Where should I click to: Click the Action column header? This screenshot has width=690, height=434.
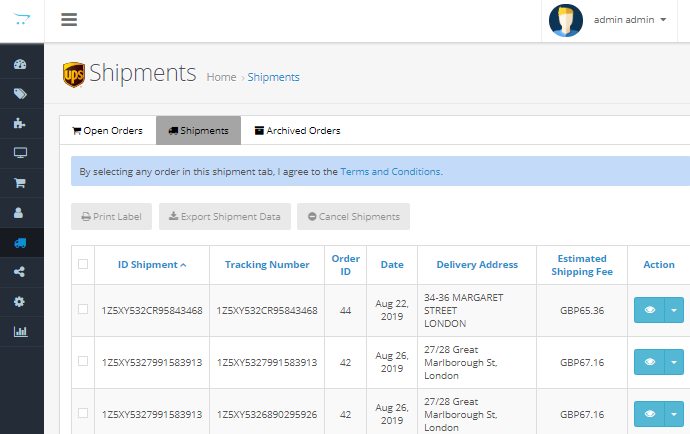tap(659, 265)
